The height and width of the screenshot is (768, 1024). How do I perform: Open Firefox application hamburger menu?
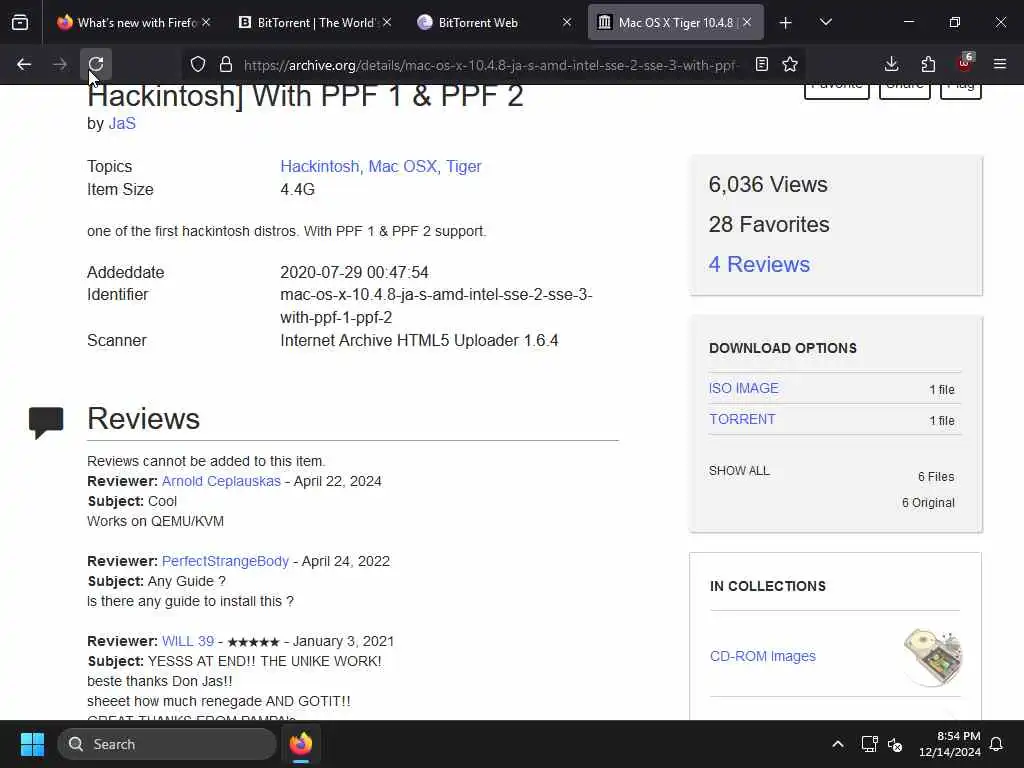(x=1000, y=64)
